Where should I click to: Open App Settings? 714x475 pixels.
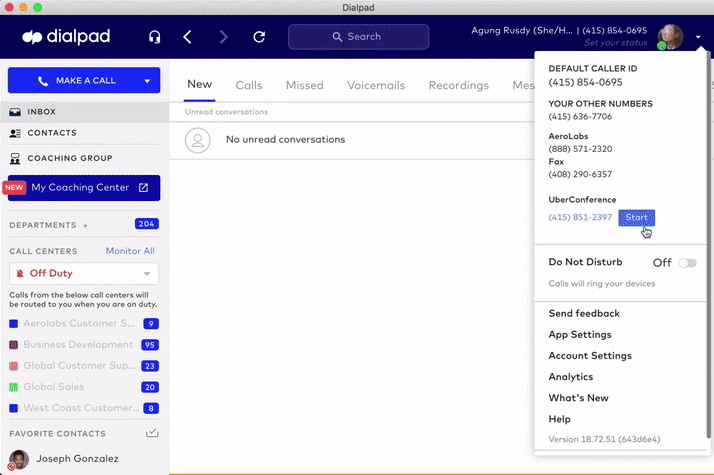580,335
